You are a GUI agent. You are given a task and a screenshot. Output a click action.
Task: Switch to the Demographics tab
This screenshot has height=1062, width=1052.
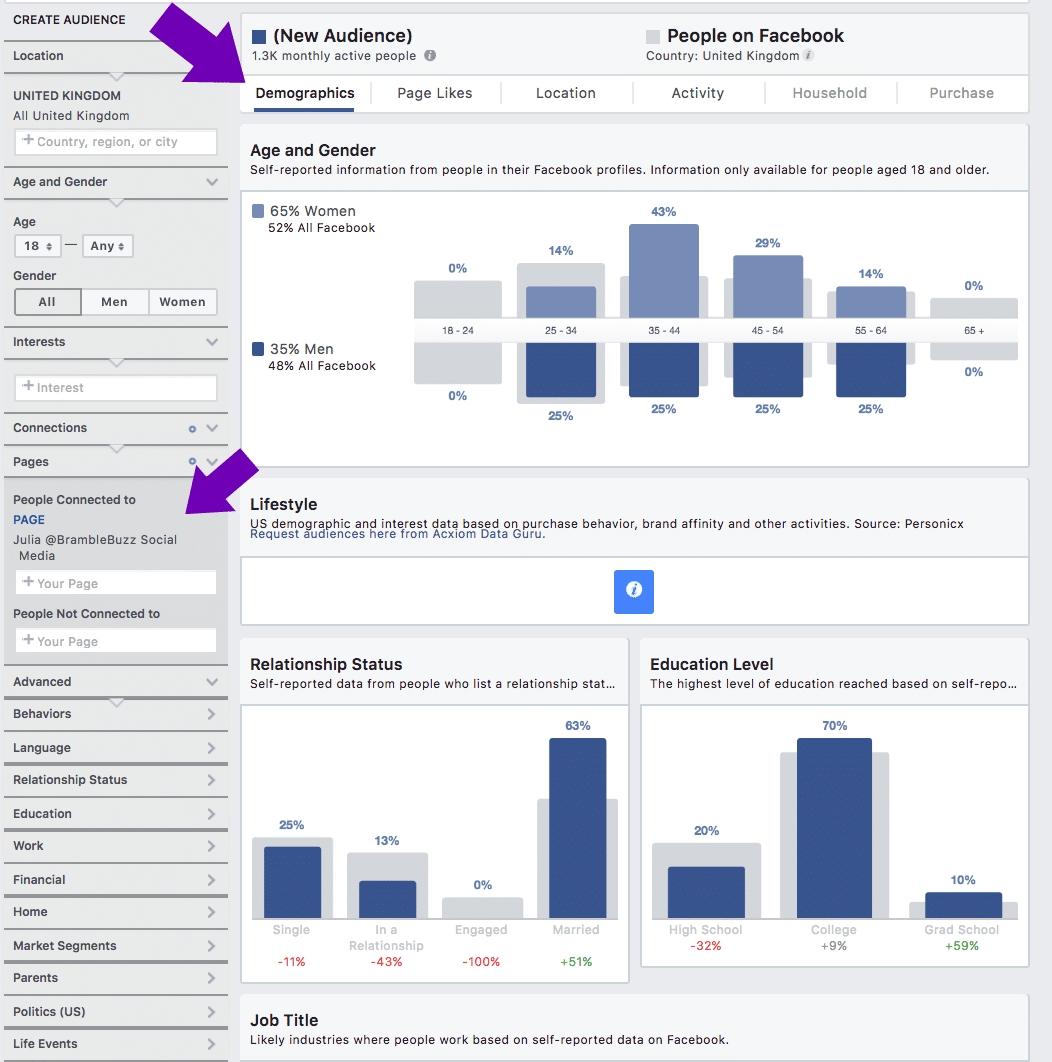pyautogui.click(x=305, y=93)
